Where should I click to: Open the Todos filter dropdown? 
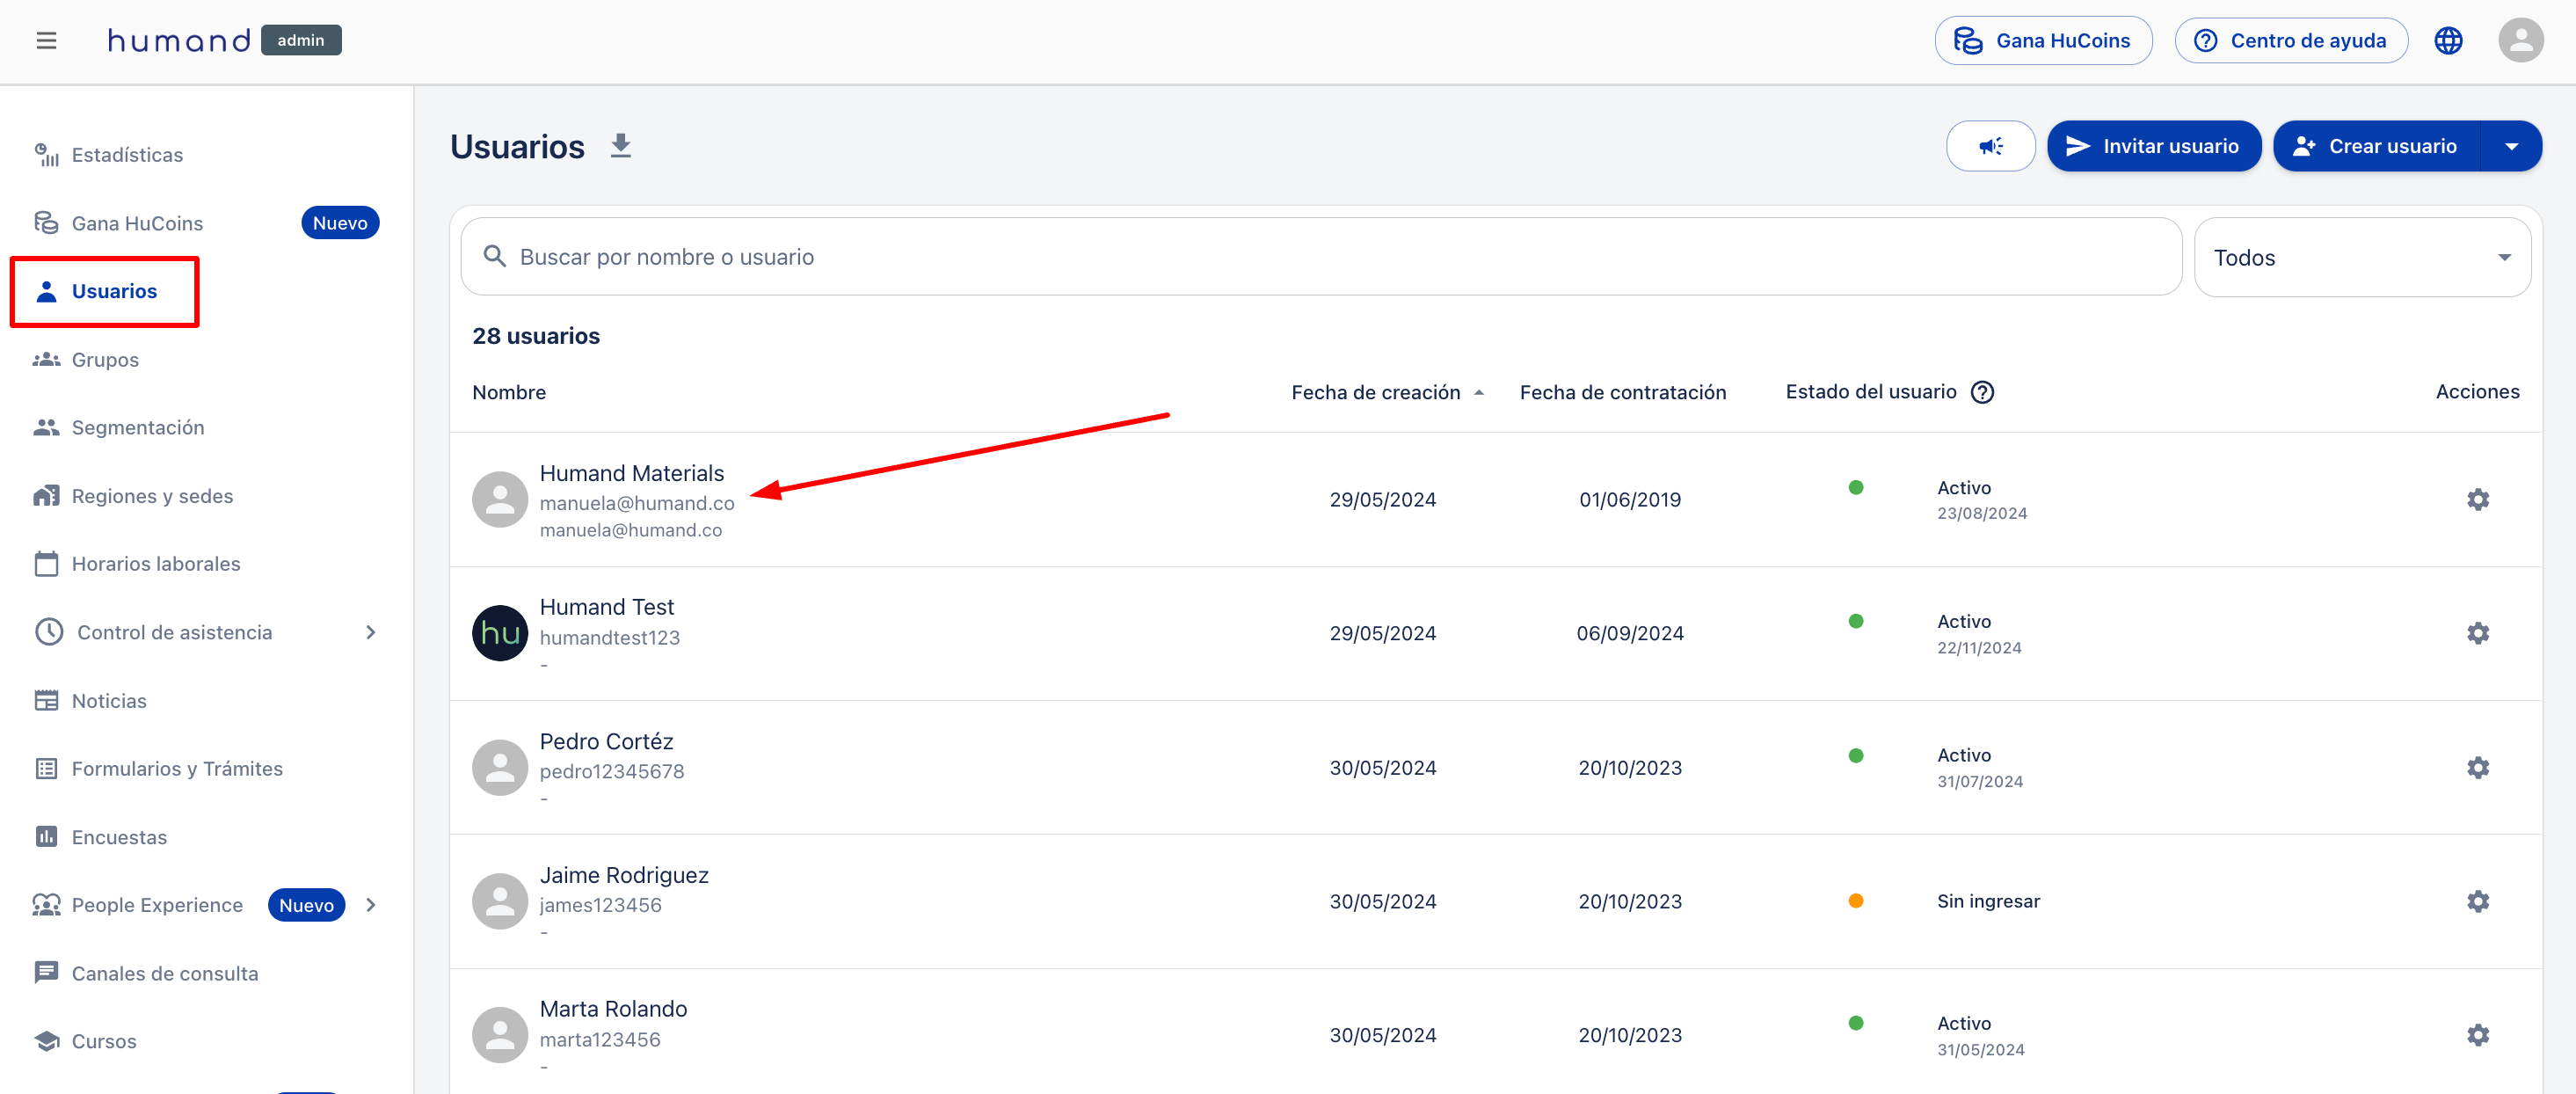[2361, 258]
